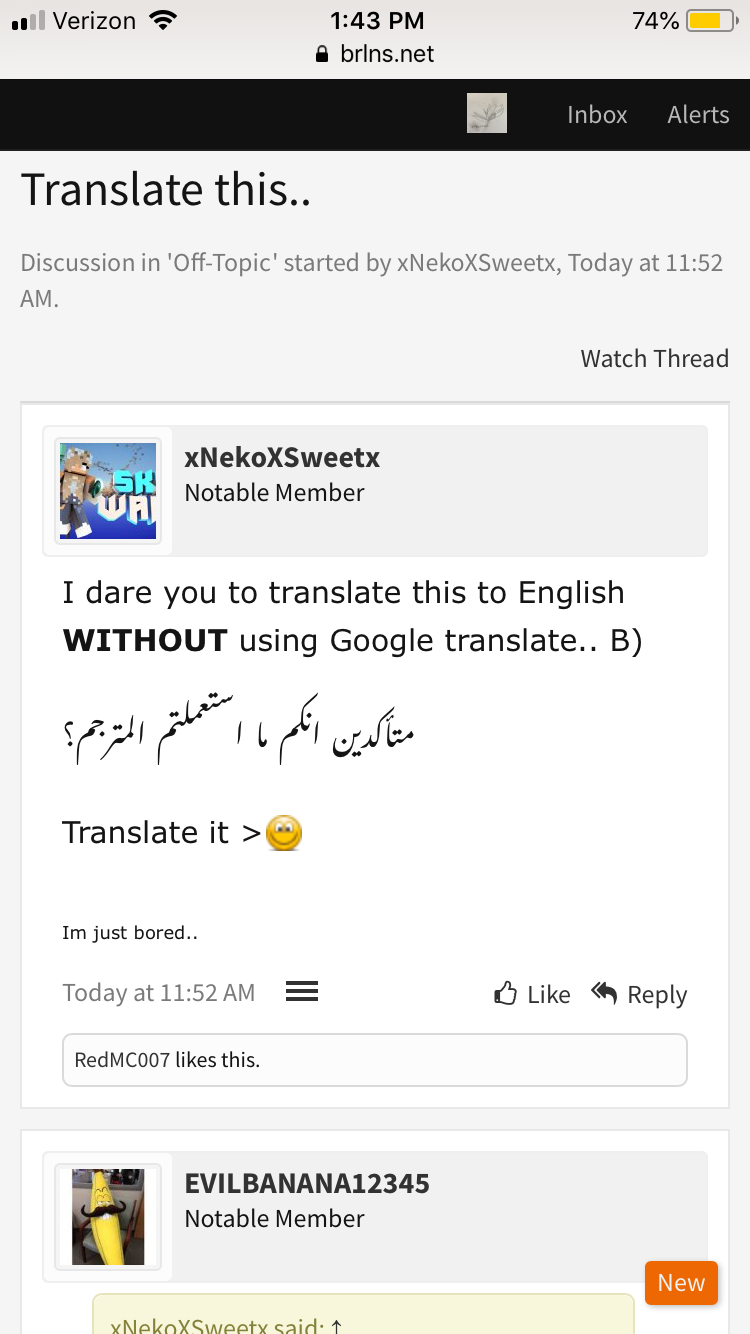
Task: Open xNekoXSweetx username profile link
Action: [282, 458]
